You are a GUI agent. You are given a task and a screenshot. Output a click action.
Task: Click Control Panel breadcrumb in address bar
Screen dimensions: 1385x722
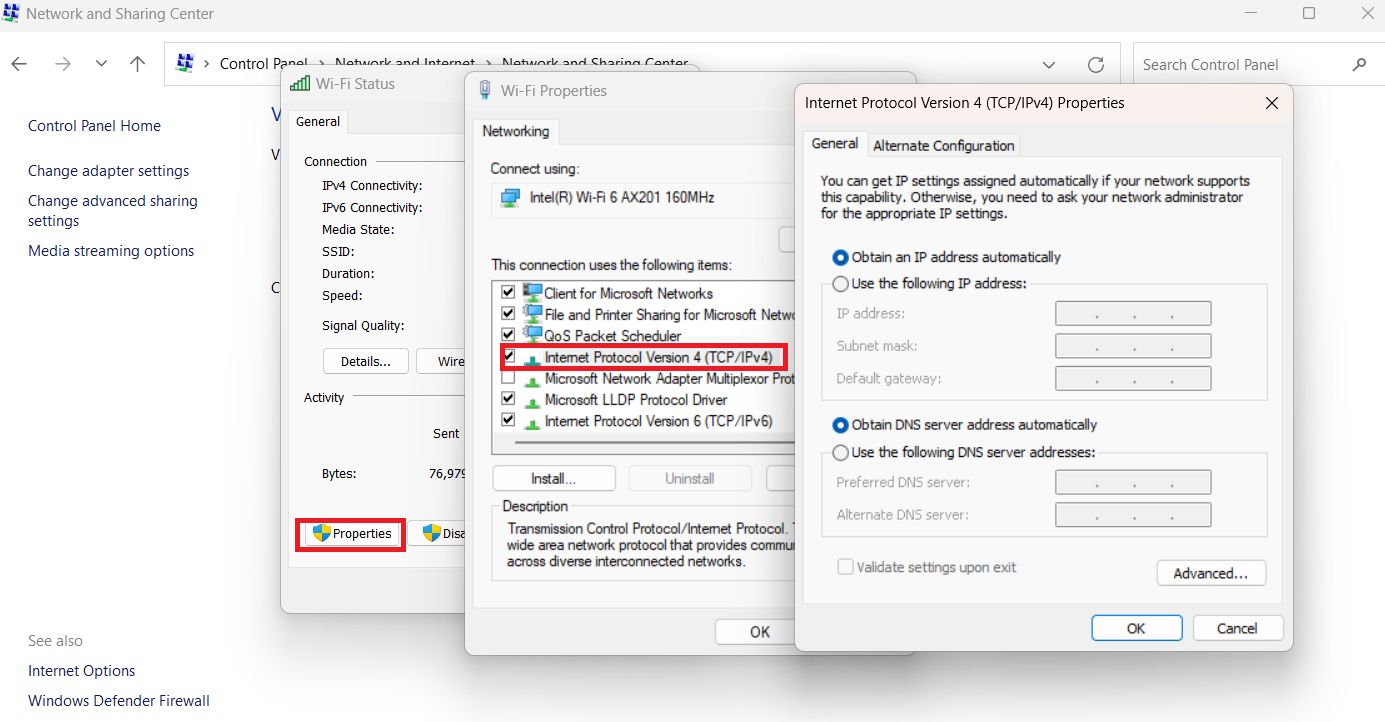pos(264,64)
